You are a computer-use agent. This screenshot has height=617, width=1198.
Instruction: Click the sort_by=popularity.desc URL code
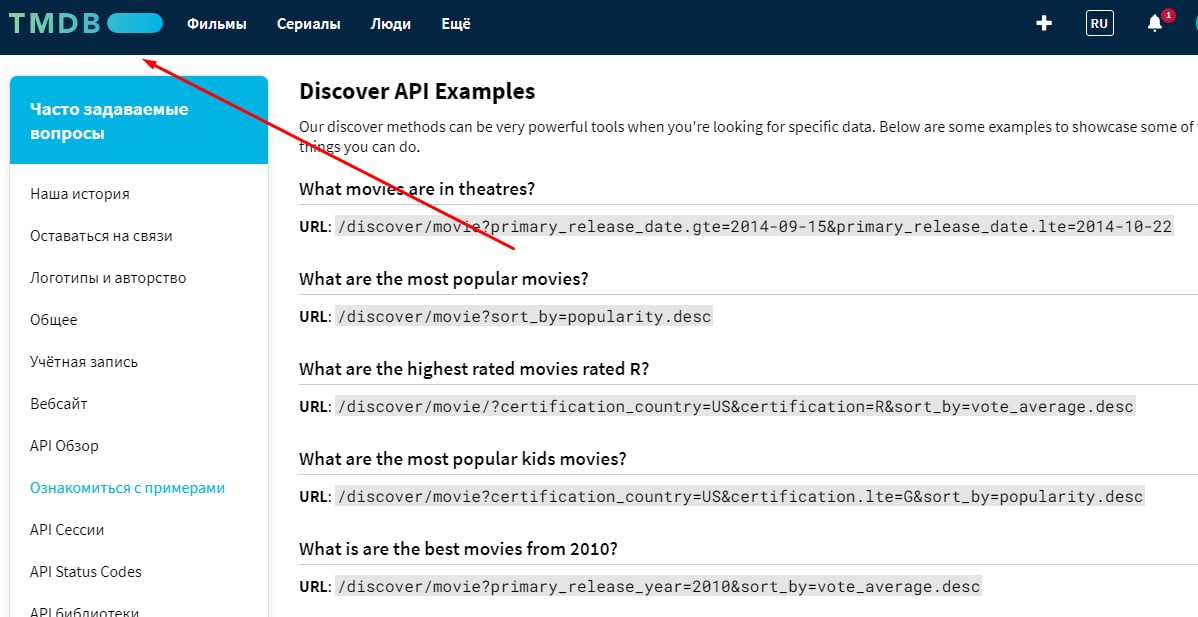[x=524, y=316]
